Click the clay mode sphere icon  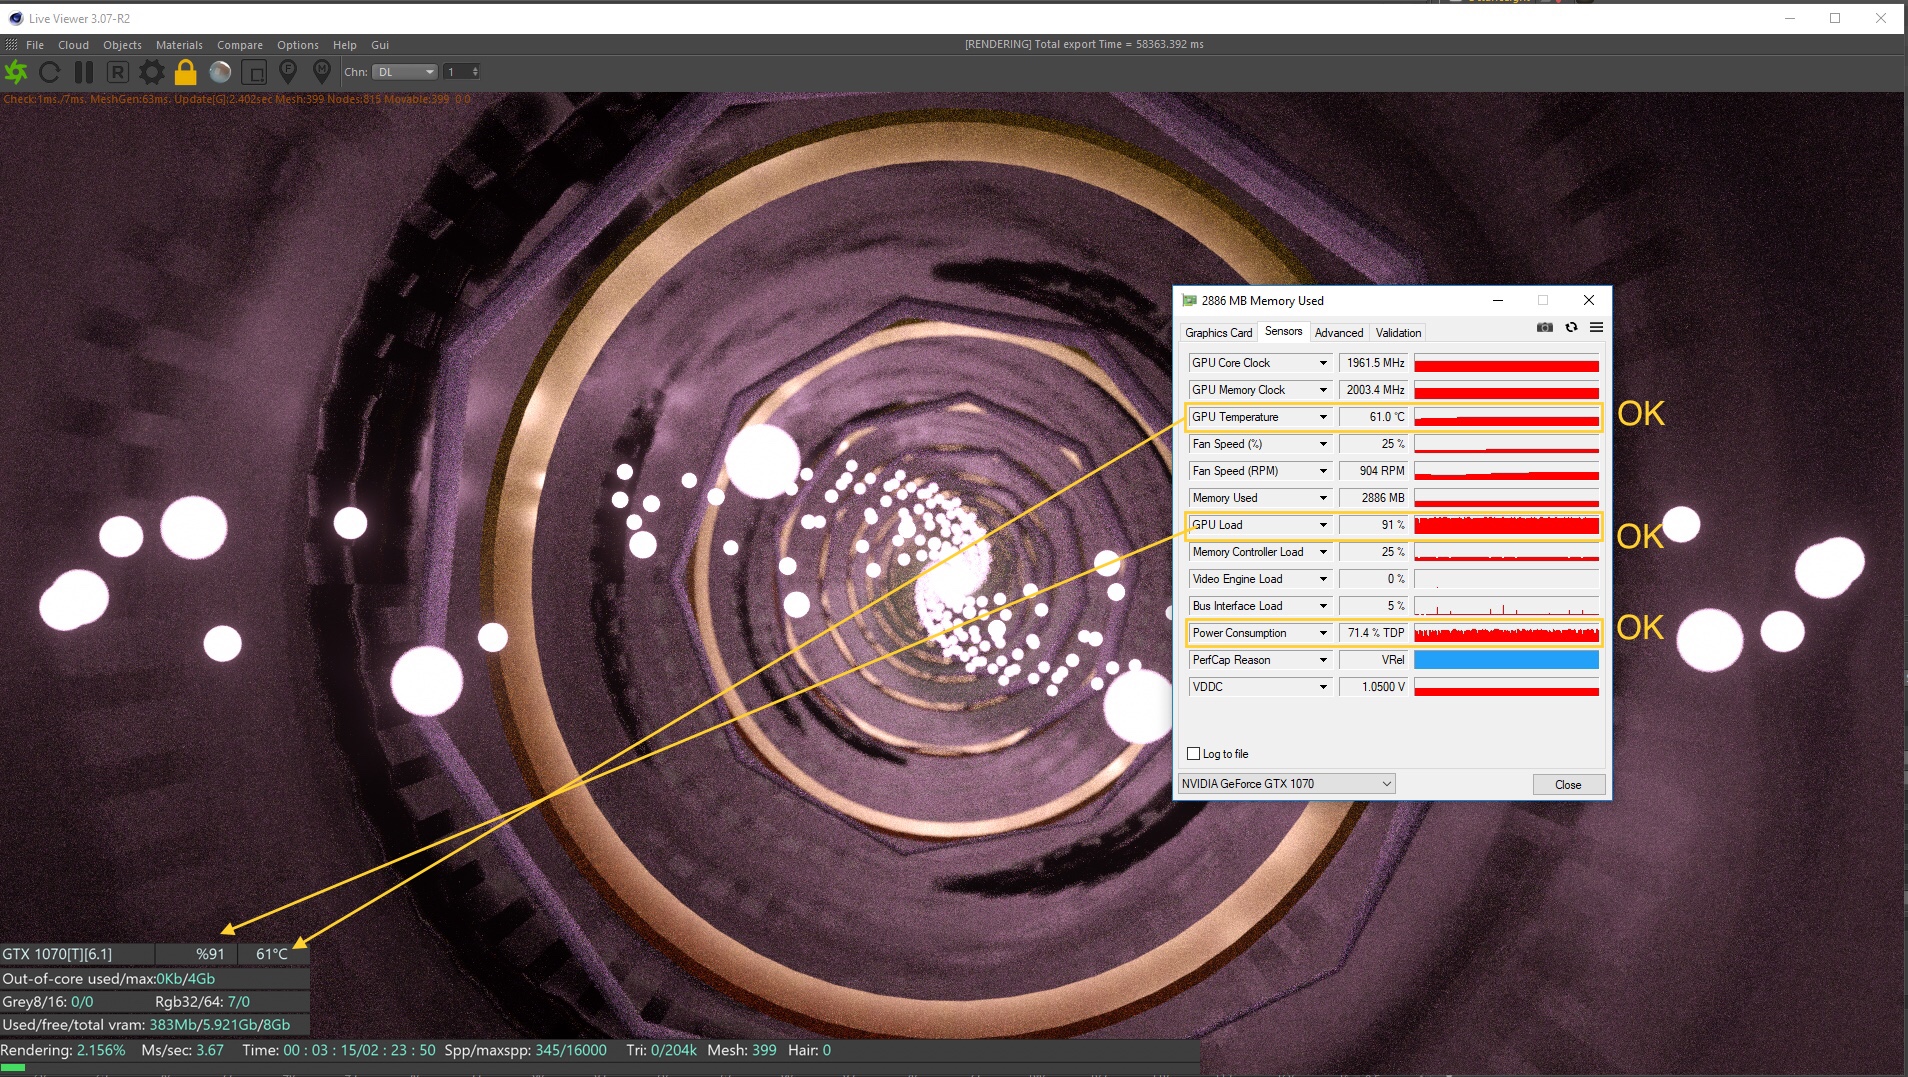(220, 72)
